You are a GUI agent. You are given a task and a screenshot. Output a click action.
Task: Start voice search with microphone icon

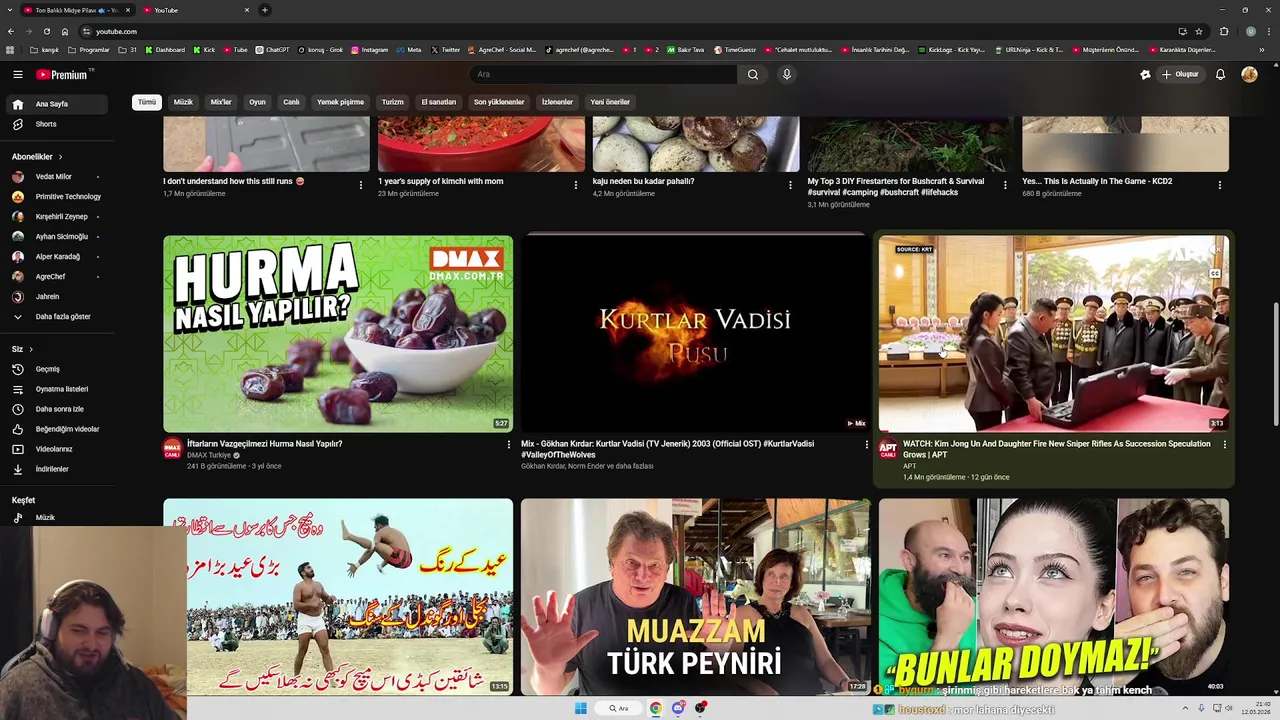(787, 74)
